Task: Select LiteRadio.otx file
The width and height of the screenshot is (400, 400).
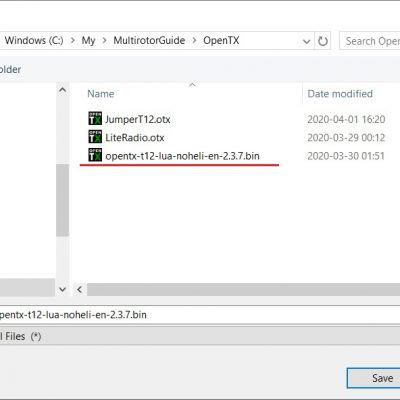Action: point(135,137)
